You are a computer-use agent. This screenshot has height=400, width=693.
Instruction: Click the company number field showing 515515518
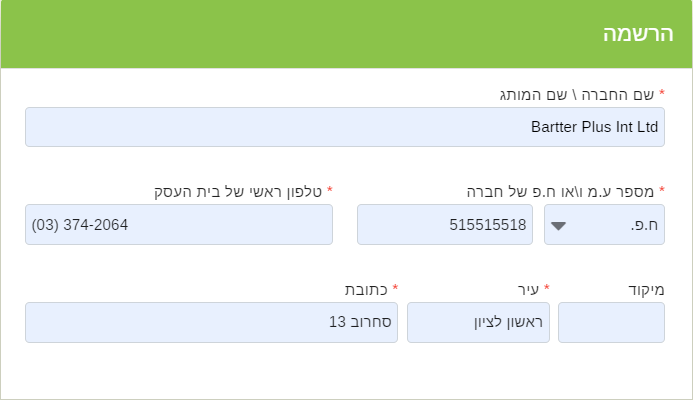[444, 225]
